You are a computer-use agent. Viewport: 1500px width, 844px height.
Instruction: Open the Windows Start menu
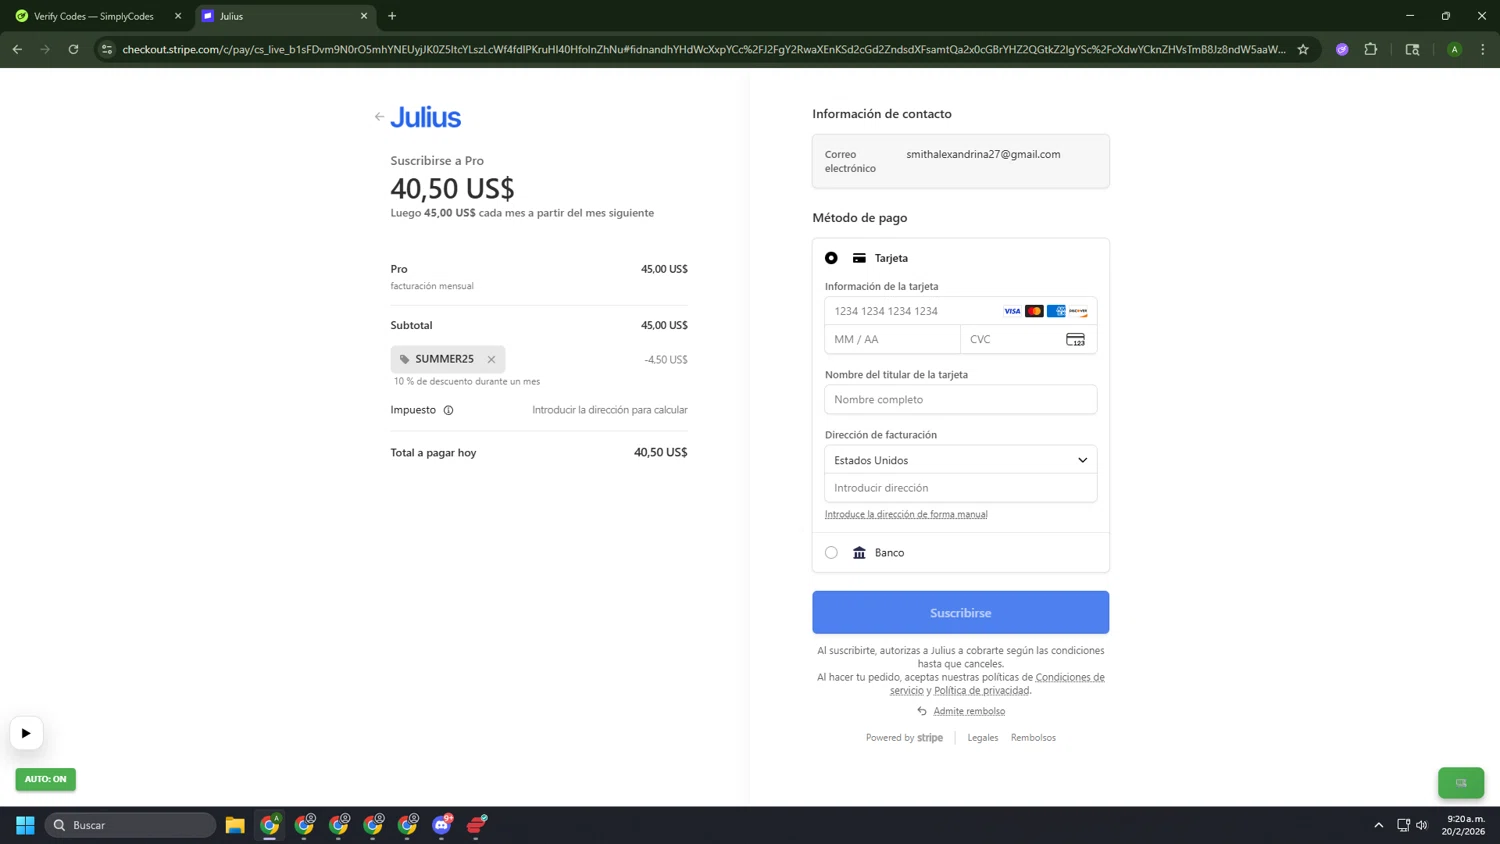(x=25, y=825)
